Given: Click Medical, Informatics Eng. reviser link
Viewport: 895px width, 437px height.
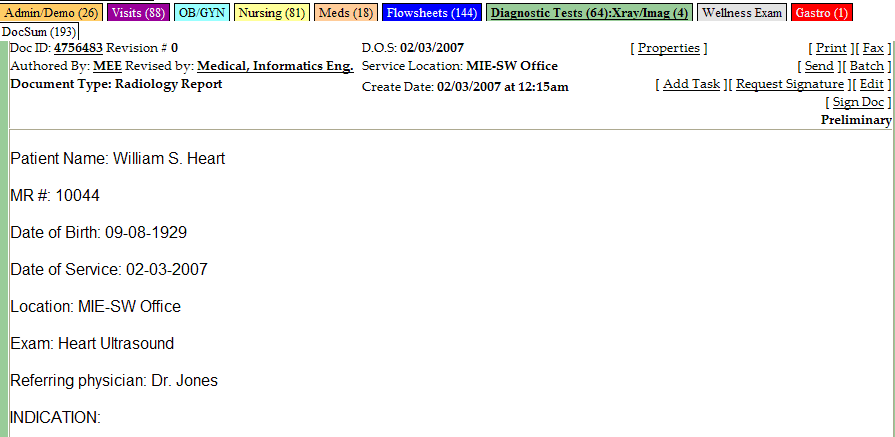Looking at the screenshot, I should click(275, 66).
